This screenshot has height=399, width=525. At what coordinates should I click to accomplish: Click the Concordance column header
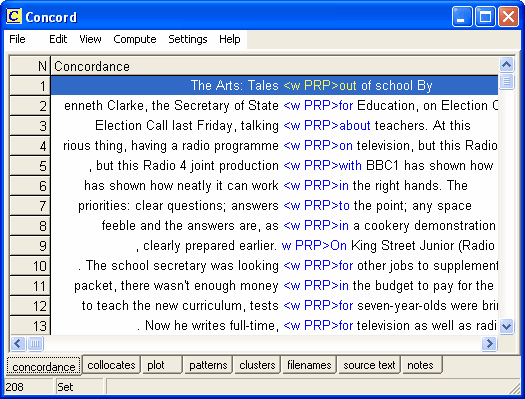[274, 66]
